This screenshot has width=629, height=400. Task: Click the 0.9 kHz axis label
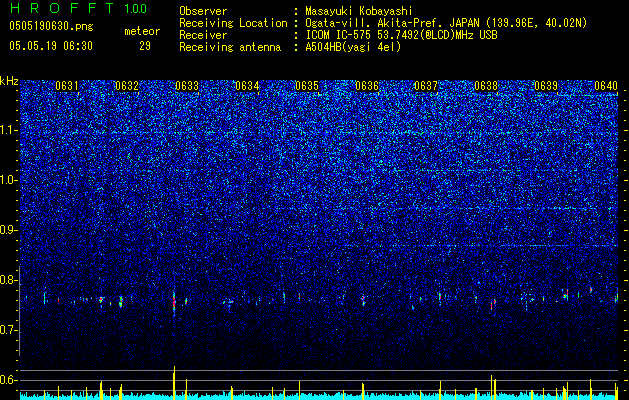[9, 230]
